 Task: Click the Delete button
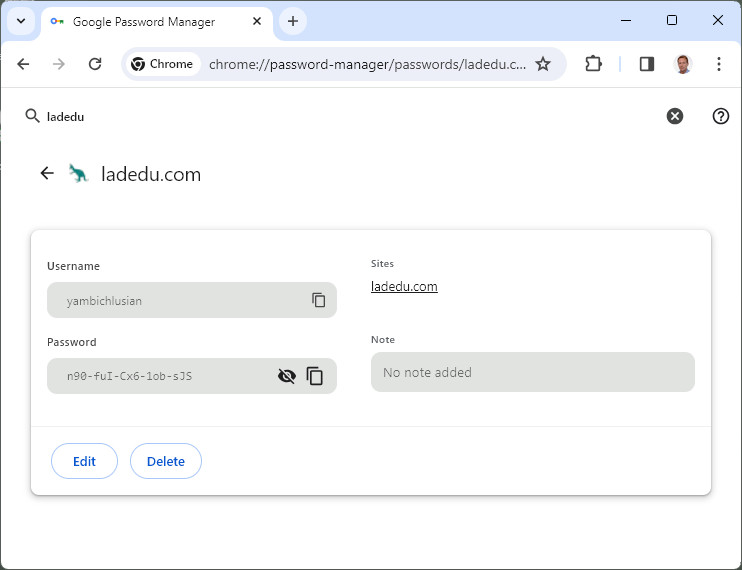166,461
